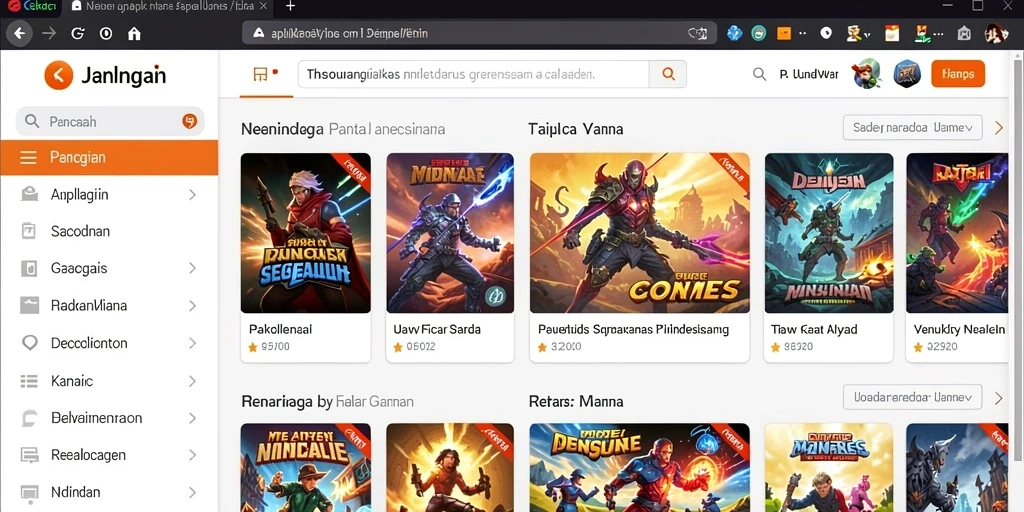Click the orange back circle beside Janlngain

coord(58,75)
